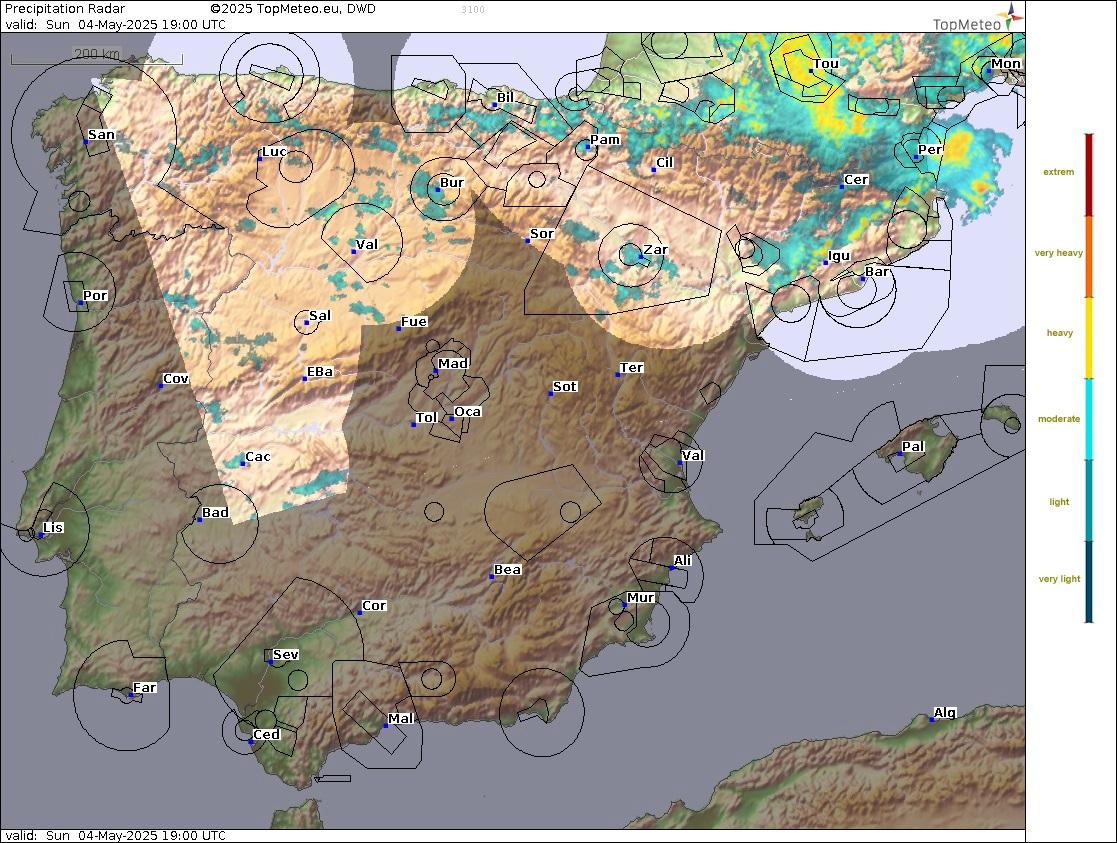
Task: Select the 'Ced' station label
Action: pyautogui.click(x=266, y=735)
